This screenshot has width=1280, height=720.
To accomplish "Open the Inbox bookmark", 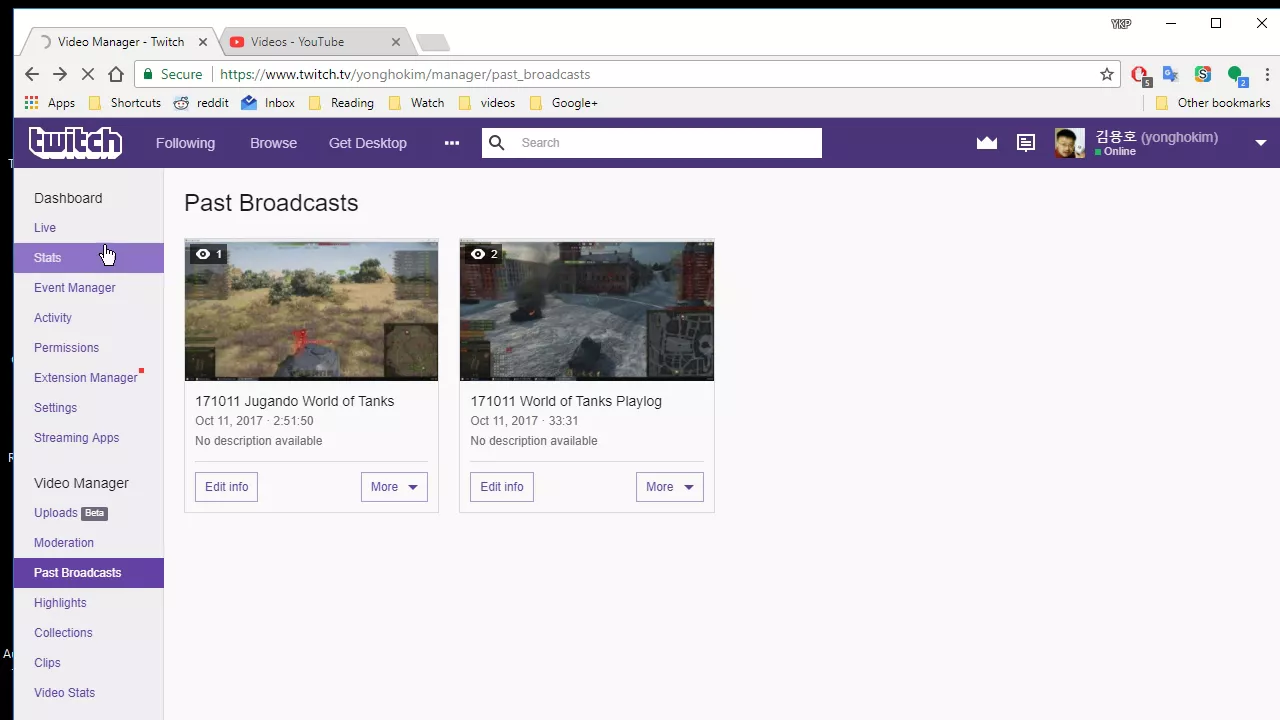I will point(268,103).
